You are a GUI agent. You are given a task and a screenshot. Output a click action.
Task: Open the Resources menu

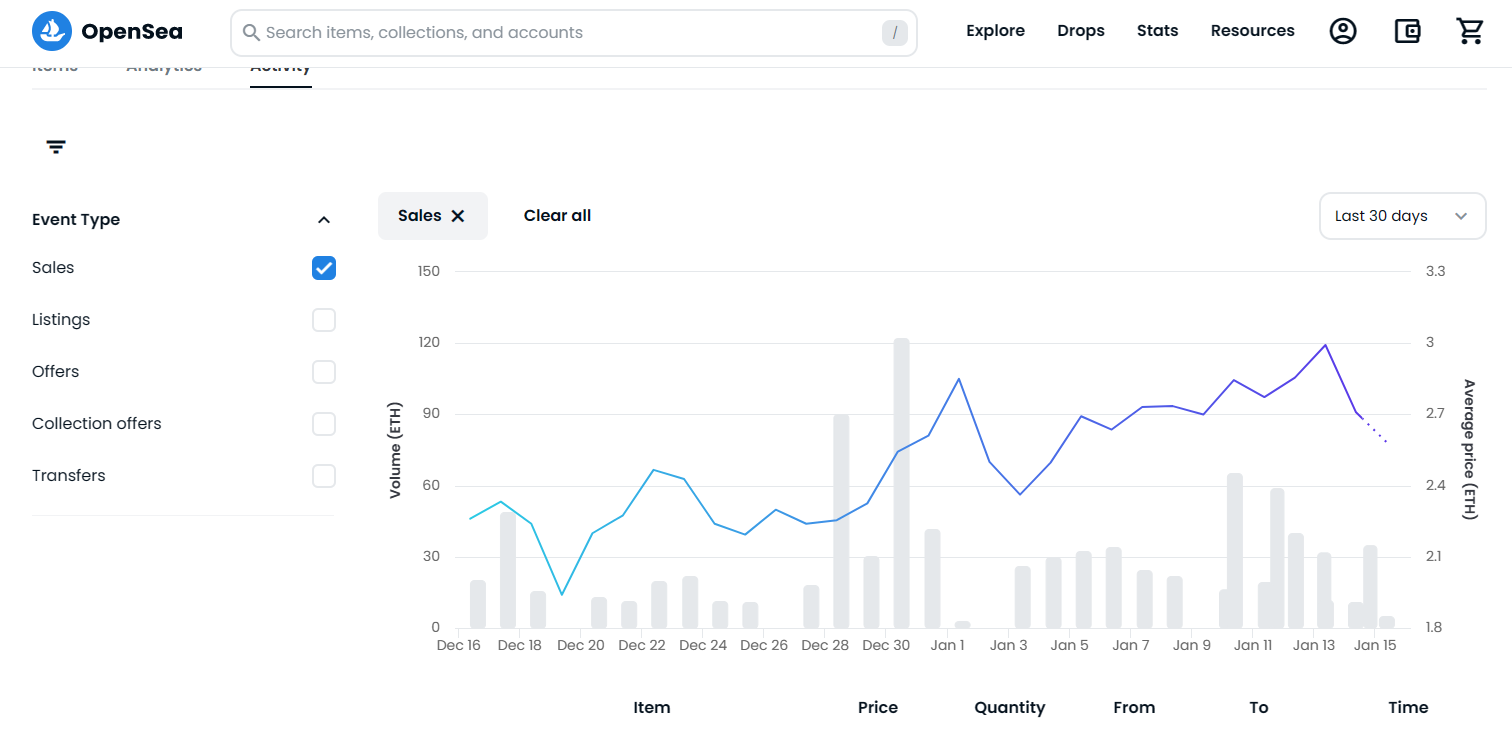(x=1253, y=31)
